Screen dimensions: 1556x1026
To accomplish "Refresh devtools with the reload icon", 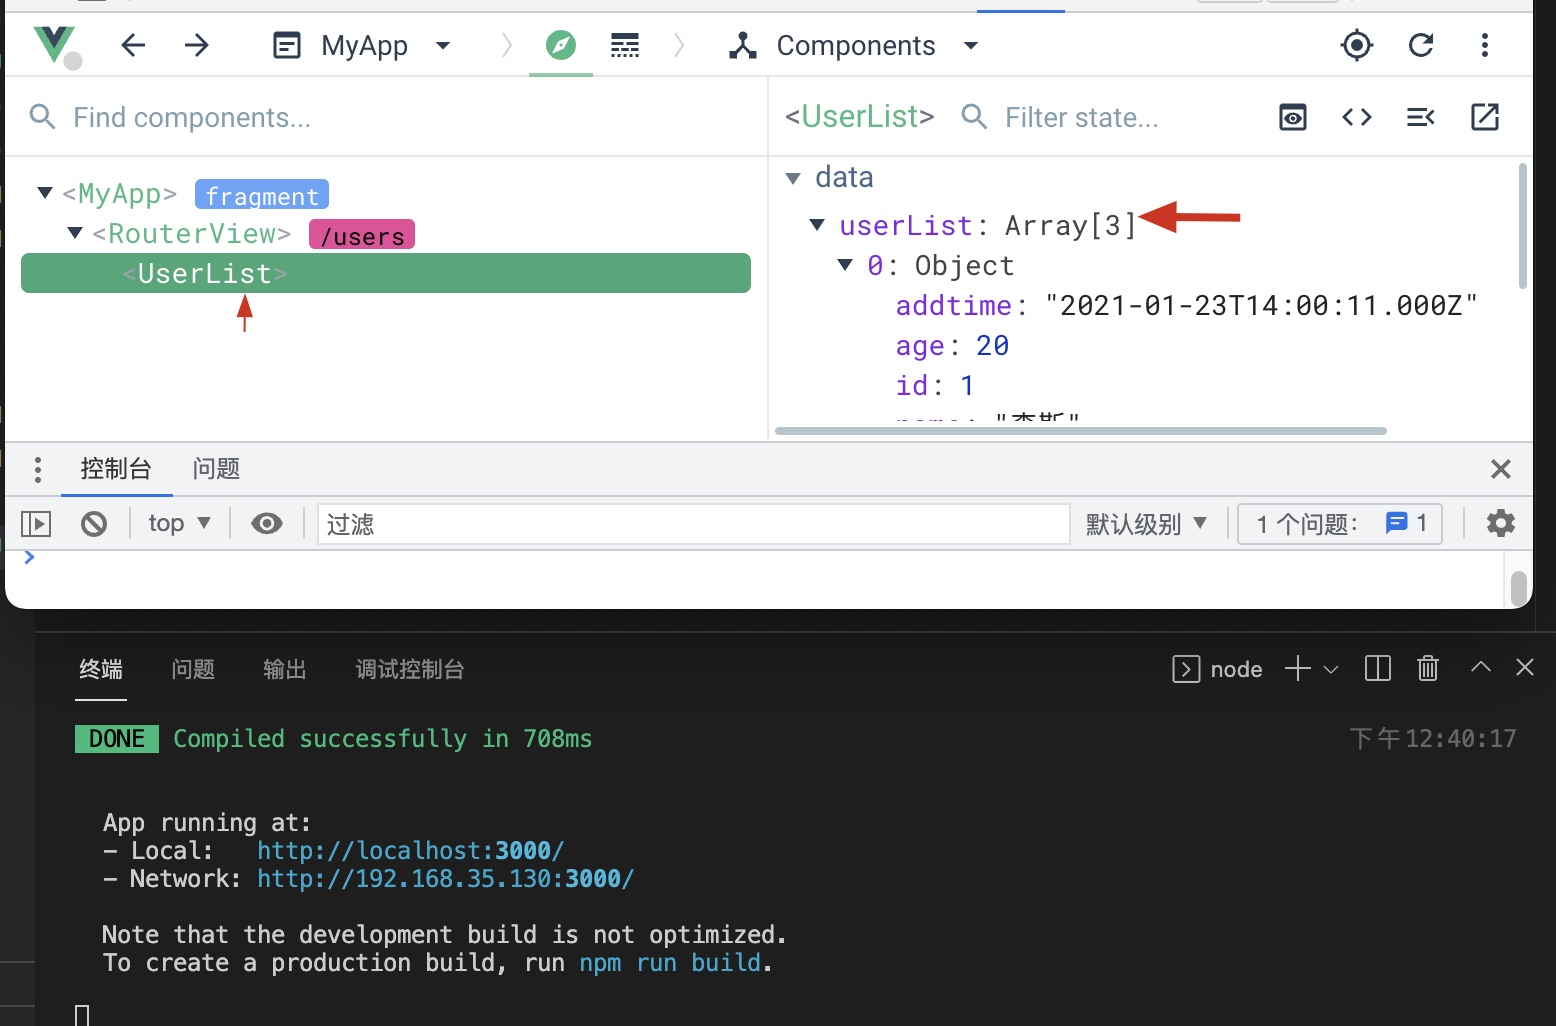I will (x=1420, y=45).
